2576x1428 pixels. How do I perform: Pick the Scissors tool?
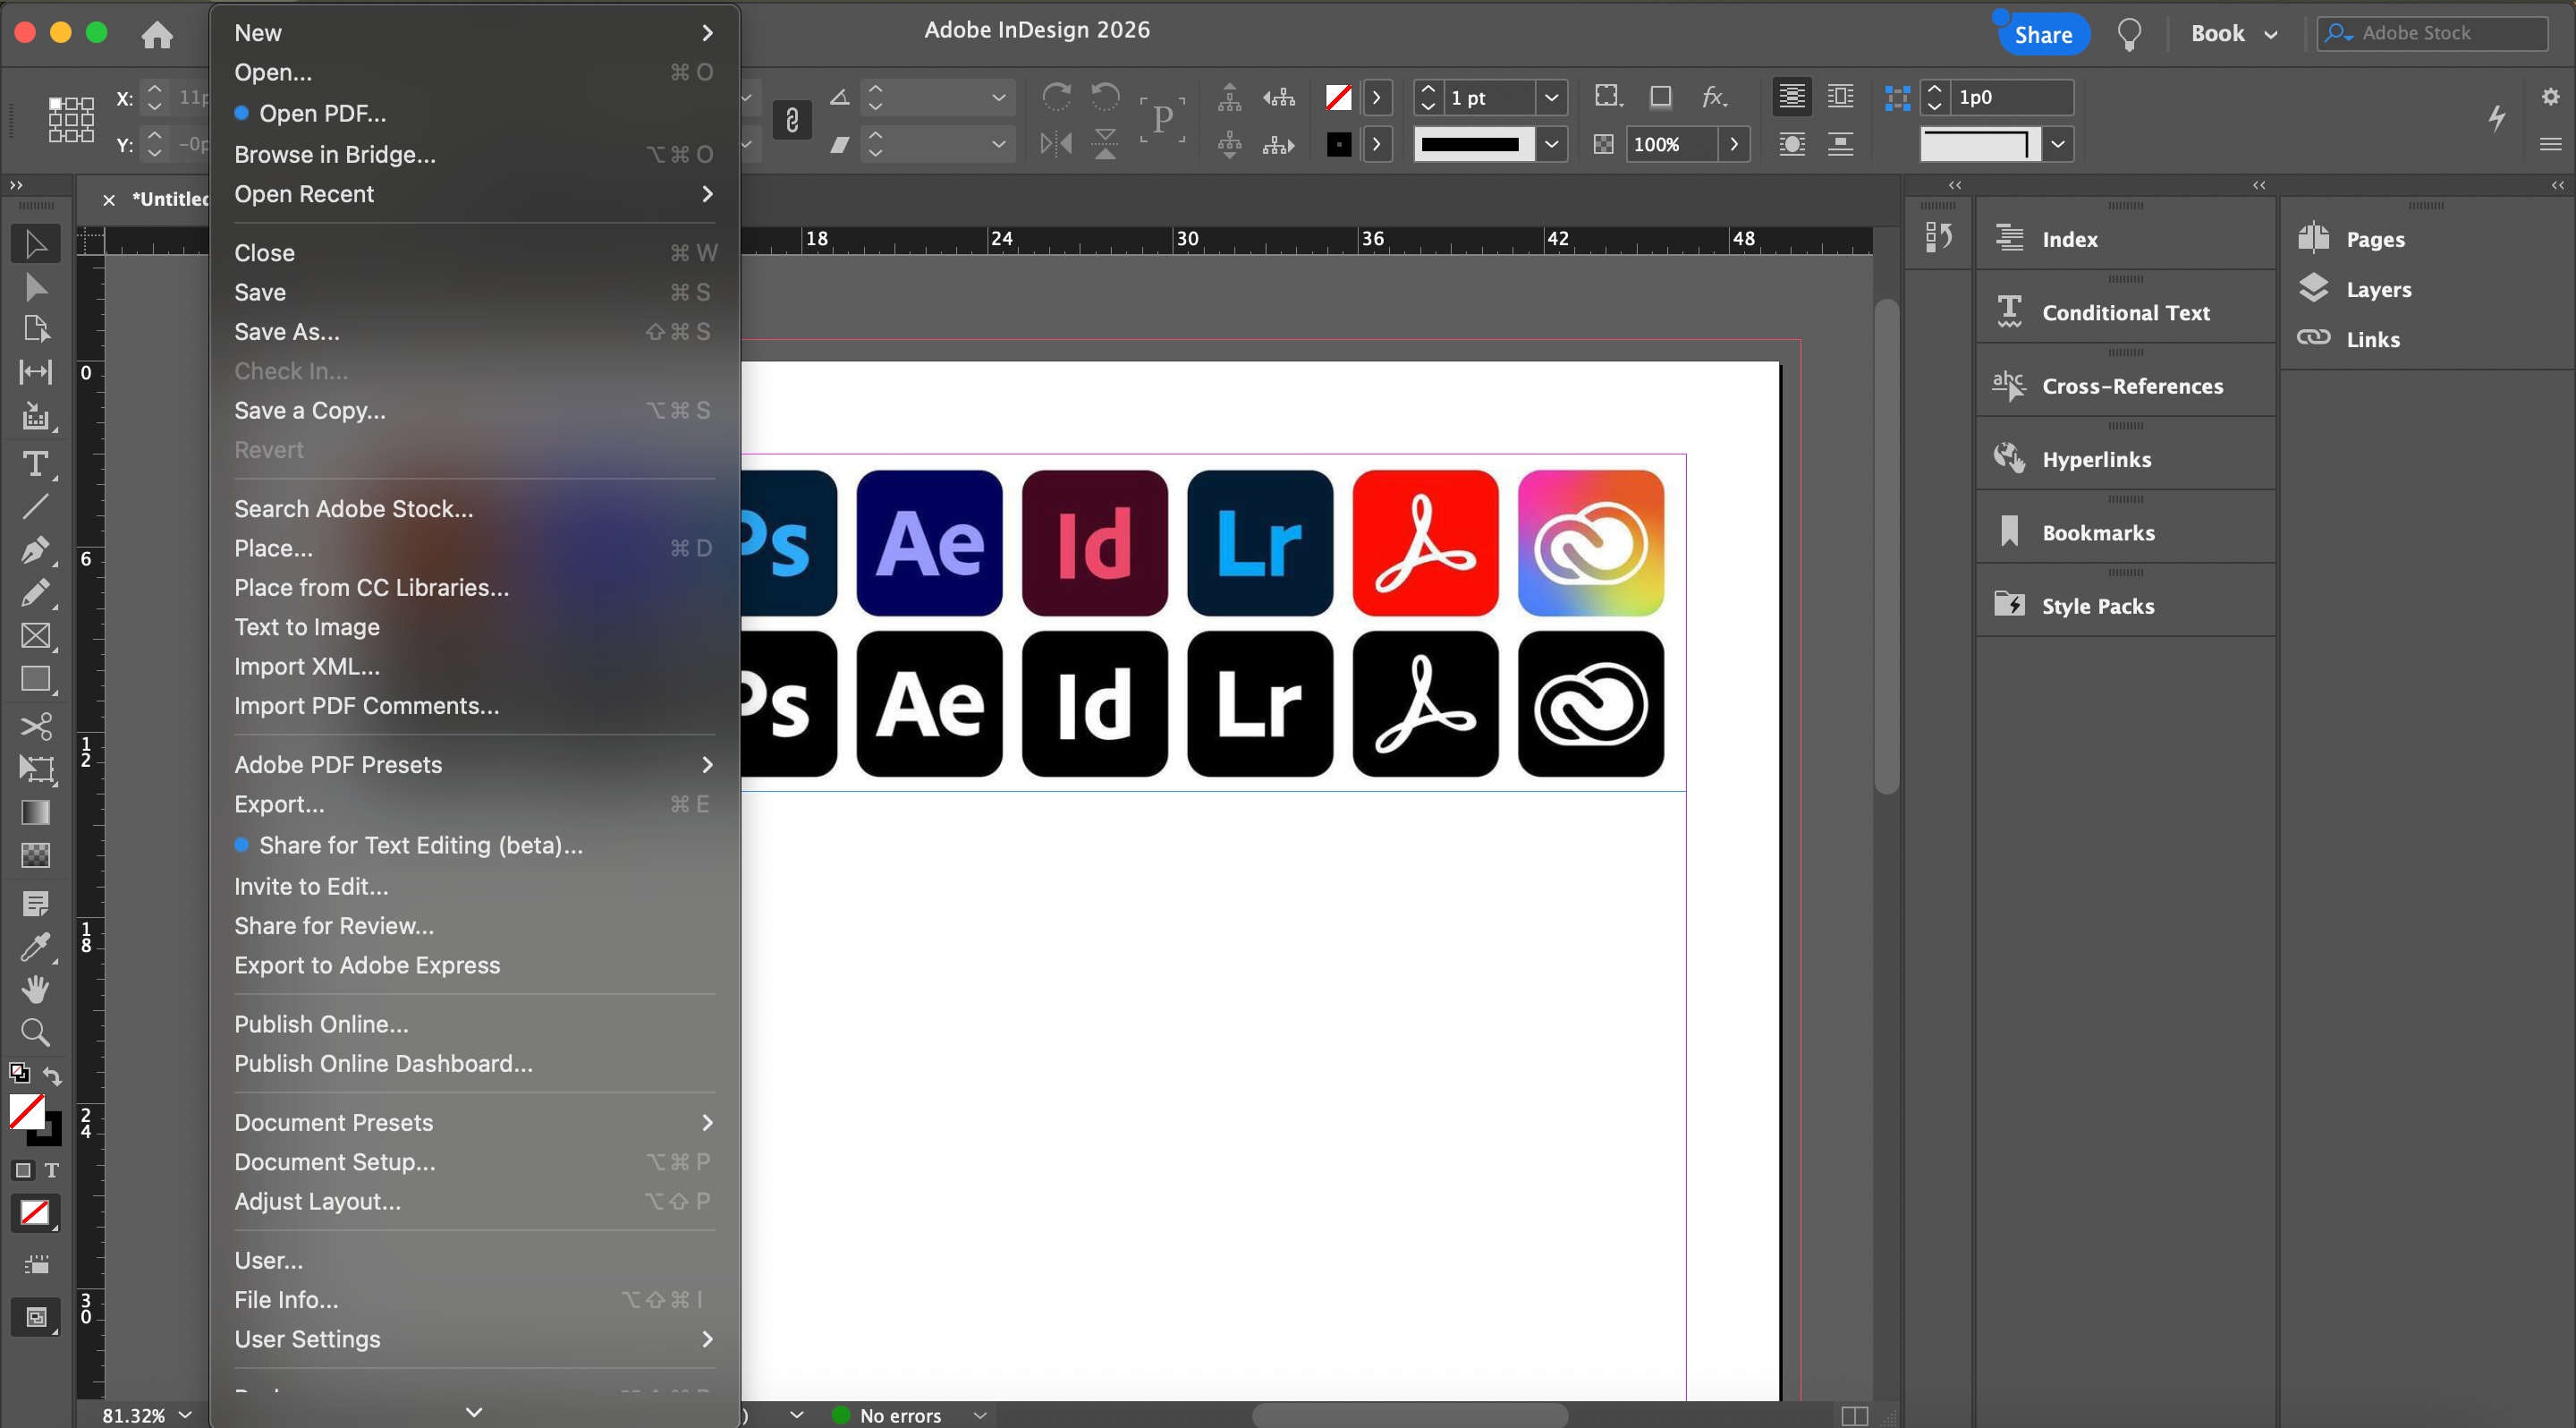coord(35,726)
